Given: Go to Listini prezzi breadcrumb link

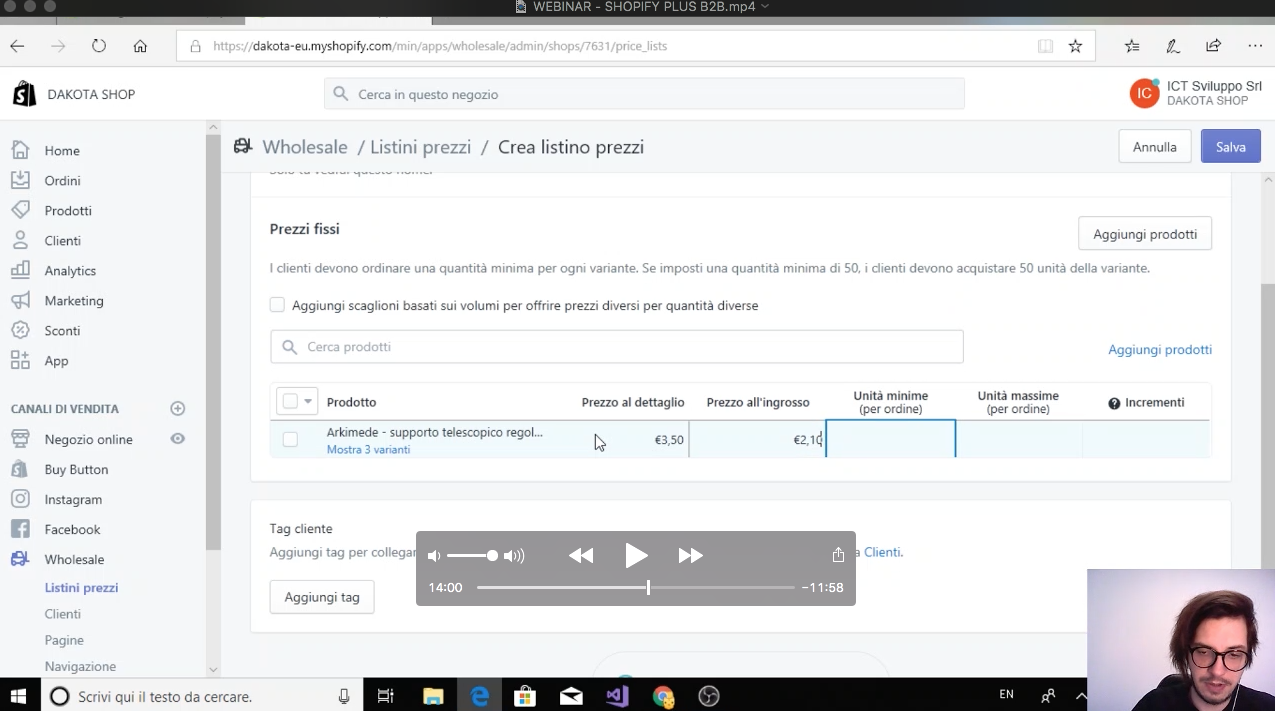Looking at the screenshot, I should pos(420,147).
